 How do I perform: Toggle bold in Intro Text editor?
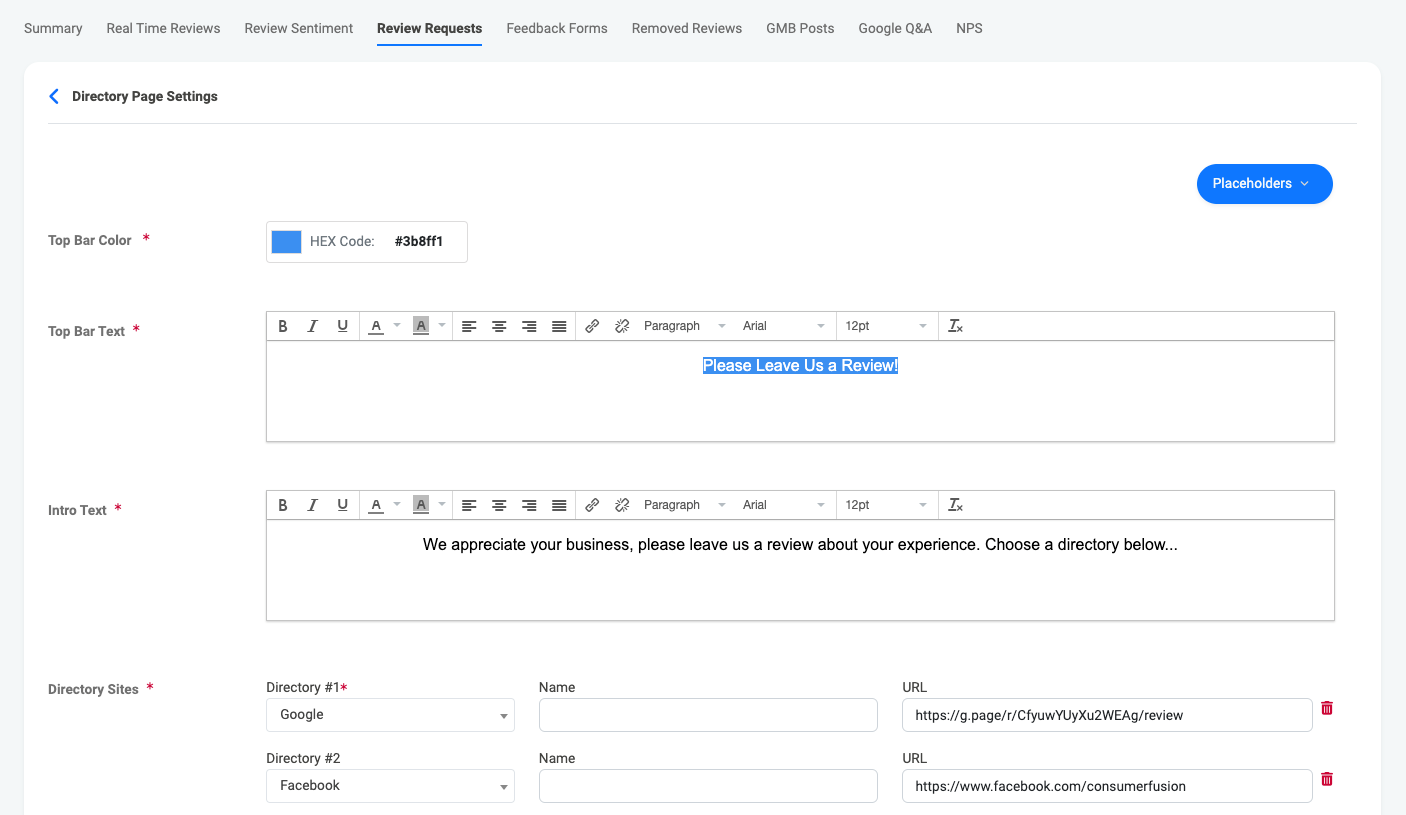[x=283, y=505]
